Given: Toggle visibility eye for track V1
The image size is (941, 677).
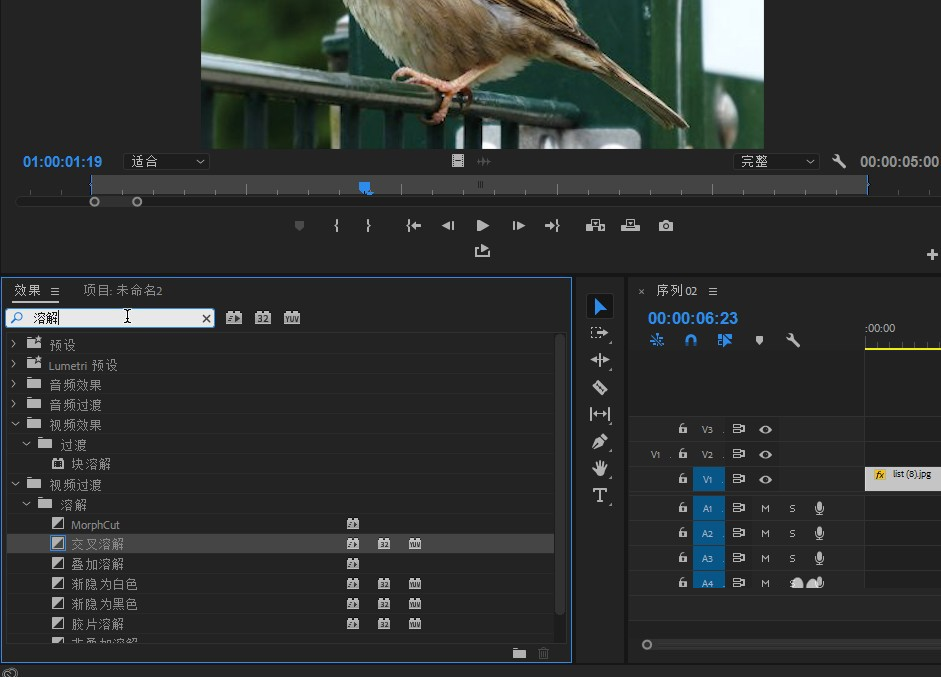Looking at the screenshot, I should click(765, 480).
